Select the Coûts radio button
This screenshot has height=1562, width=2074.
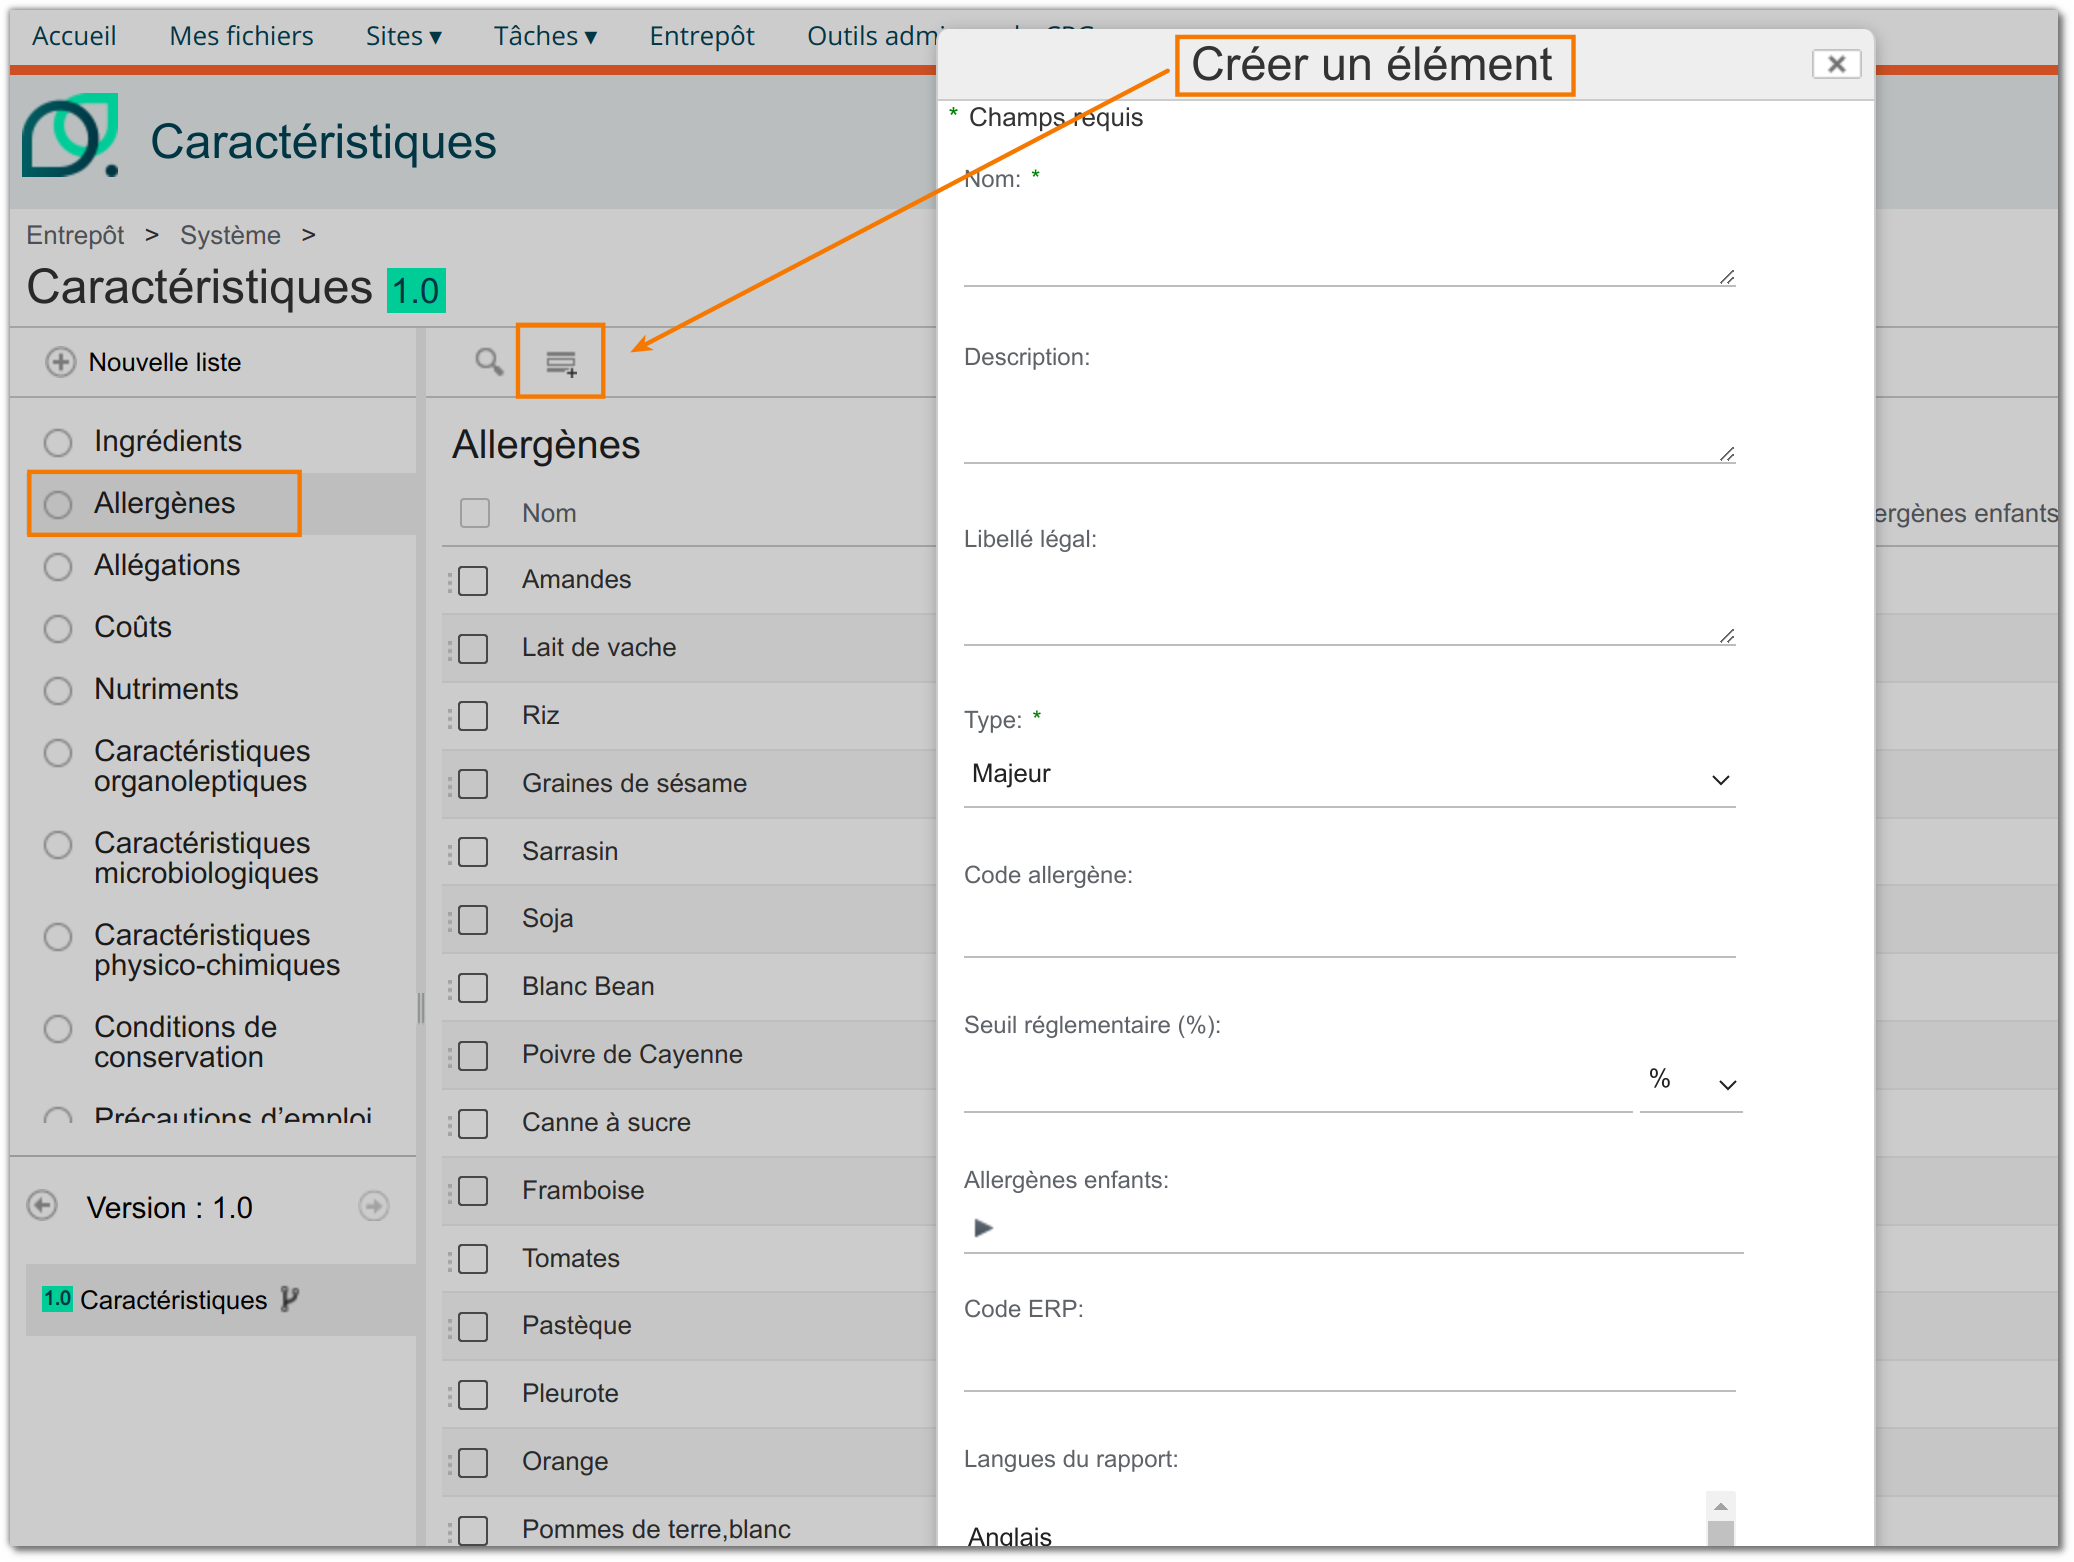click(x=58, y=628)
